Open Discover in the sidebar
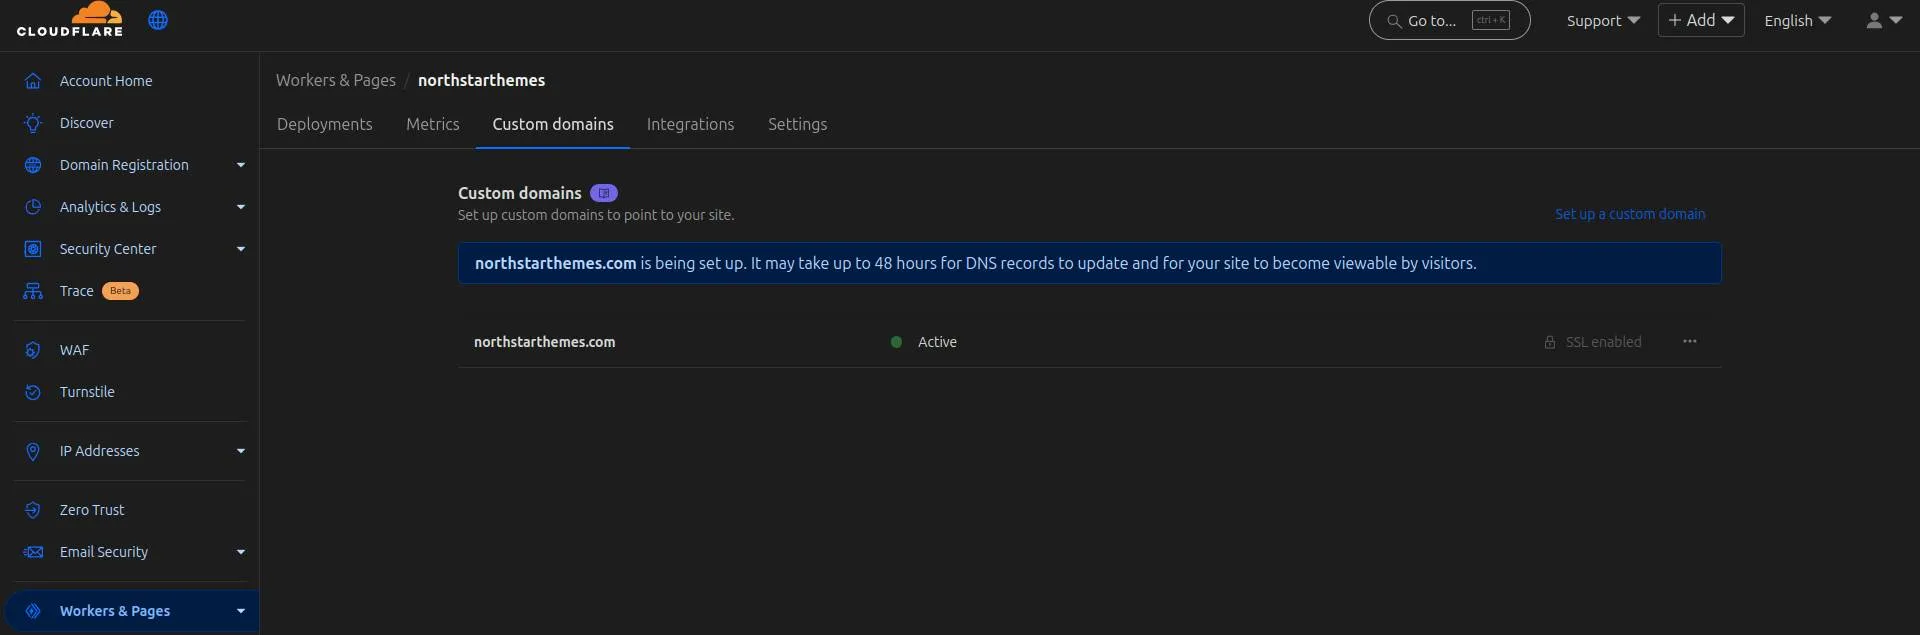The width and height of the screenshot is (1920, 635). click(x=87, y=123)
